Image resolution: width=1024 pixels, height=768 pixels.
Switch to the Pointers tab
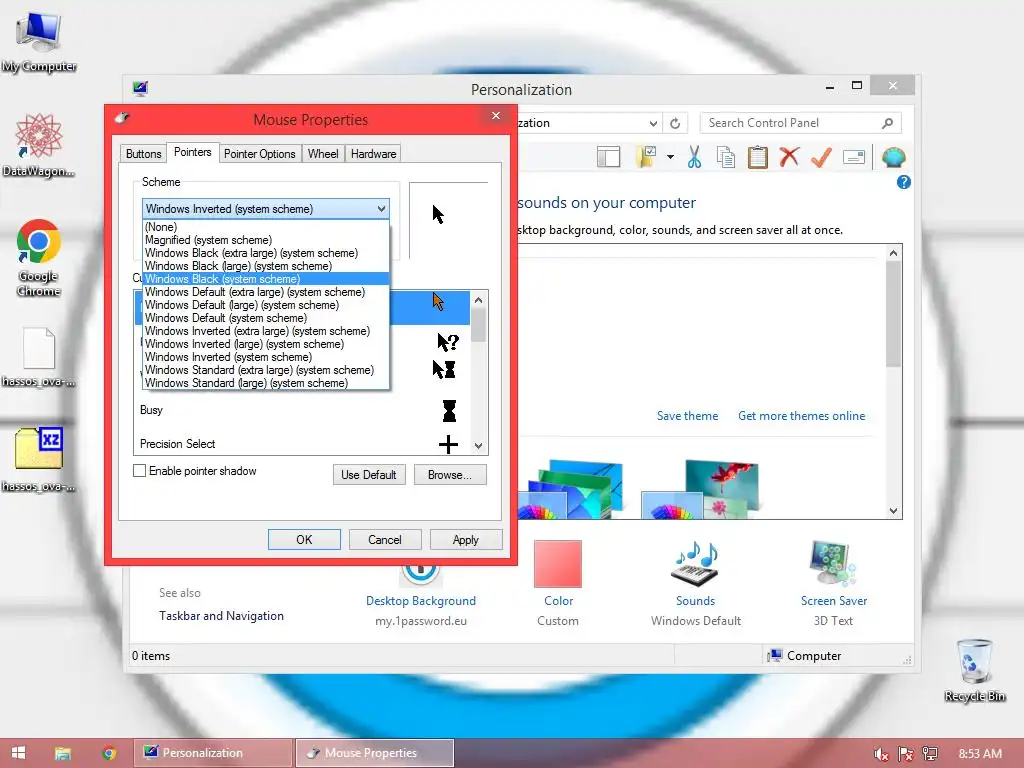click(193, 152)
